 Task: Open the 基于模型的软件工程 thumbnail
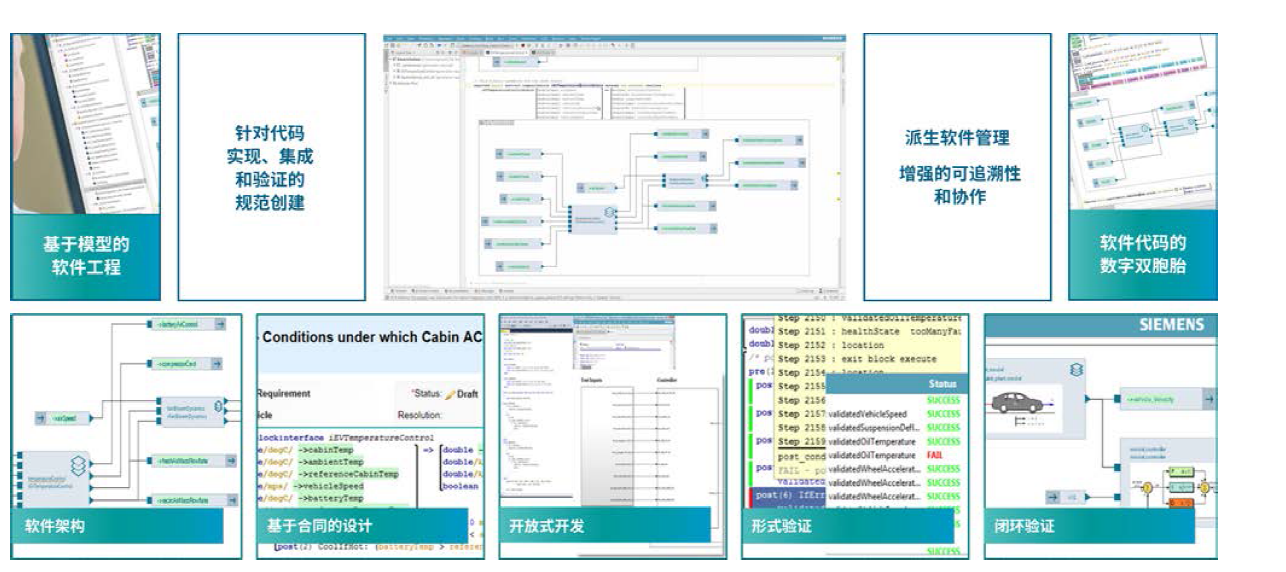point(85,167)
